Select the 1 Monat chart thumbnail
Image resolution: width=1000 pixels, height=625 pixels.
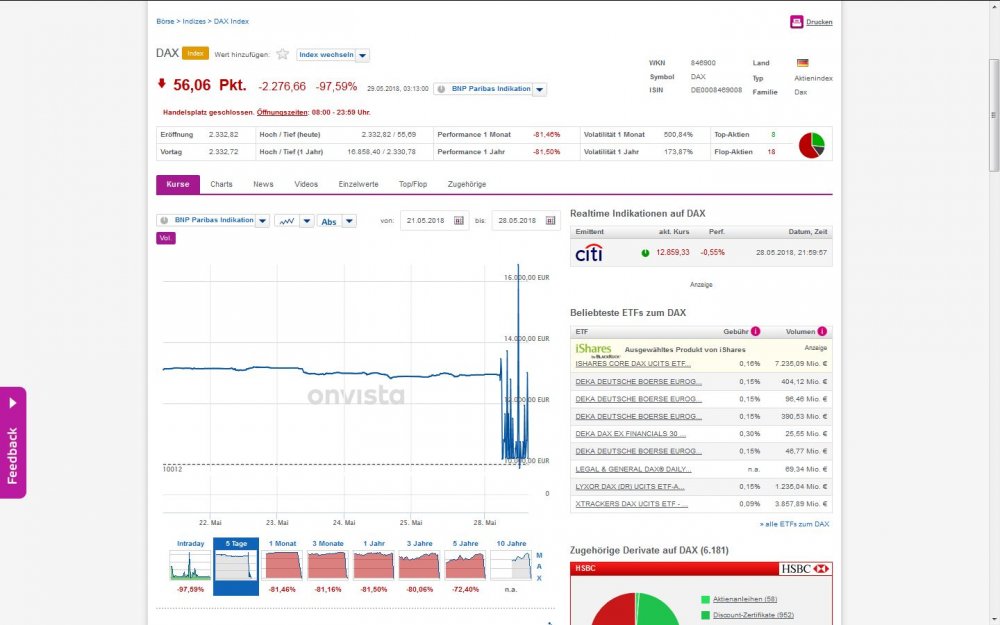tap(283, 566)
